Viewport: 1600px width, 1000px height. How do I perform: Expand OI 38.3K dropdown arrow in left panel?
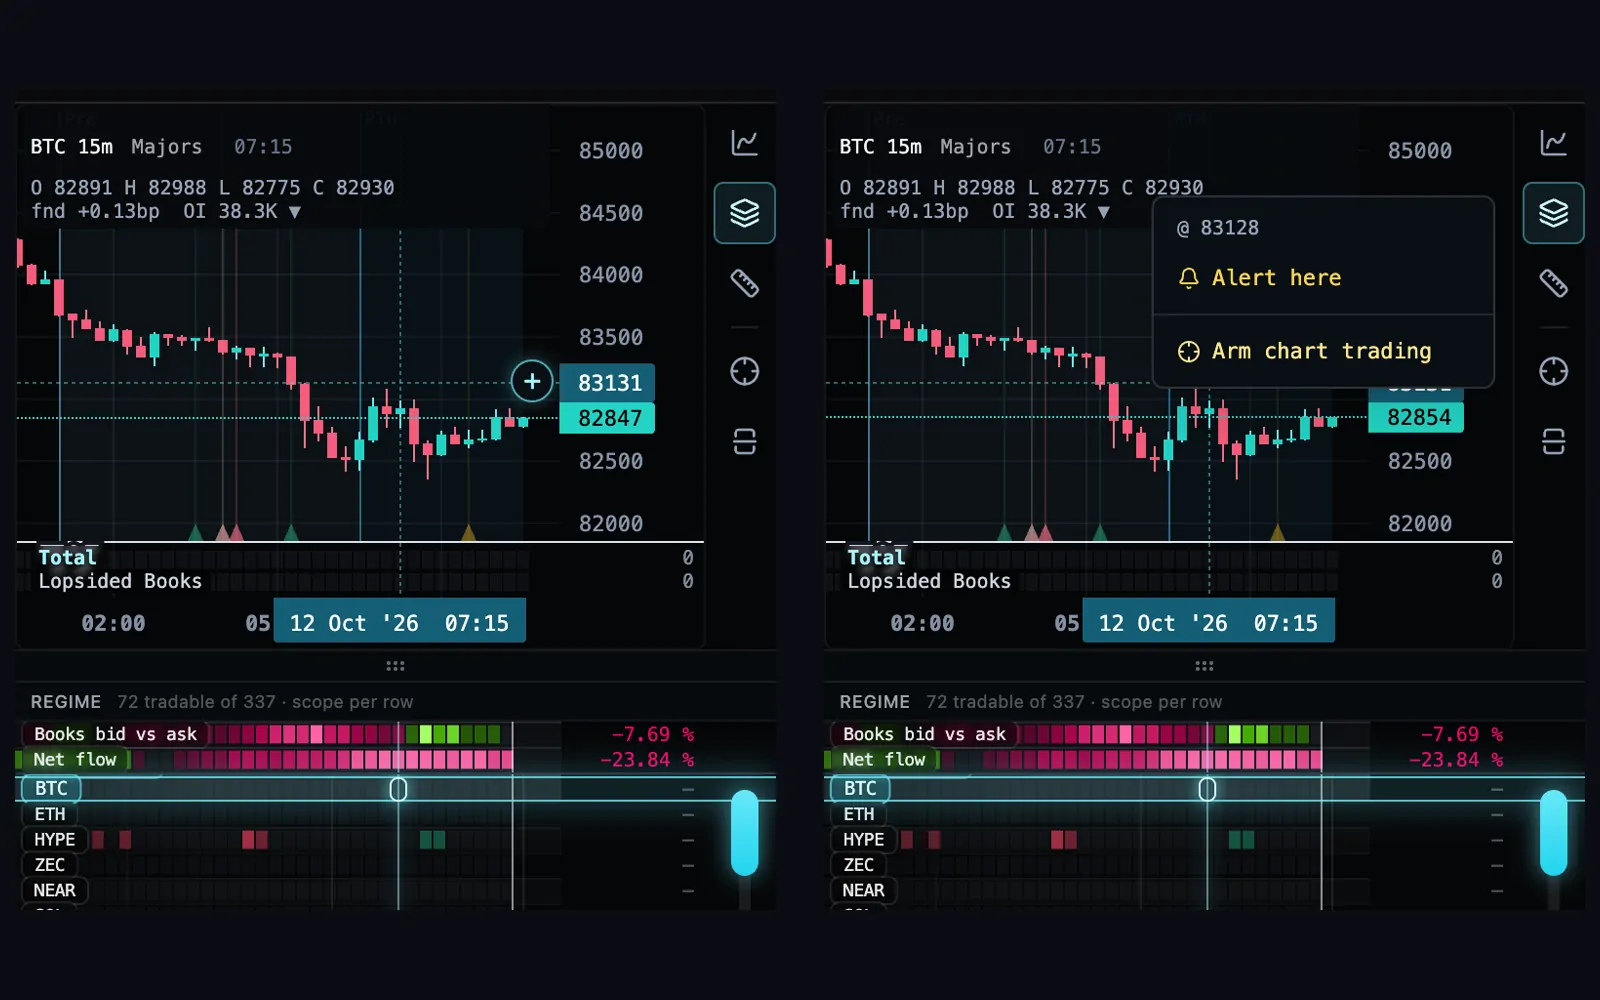(x=295, y=212)
